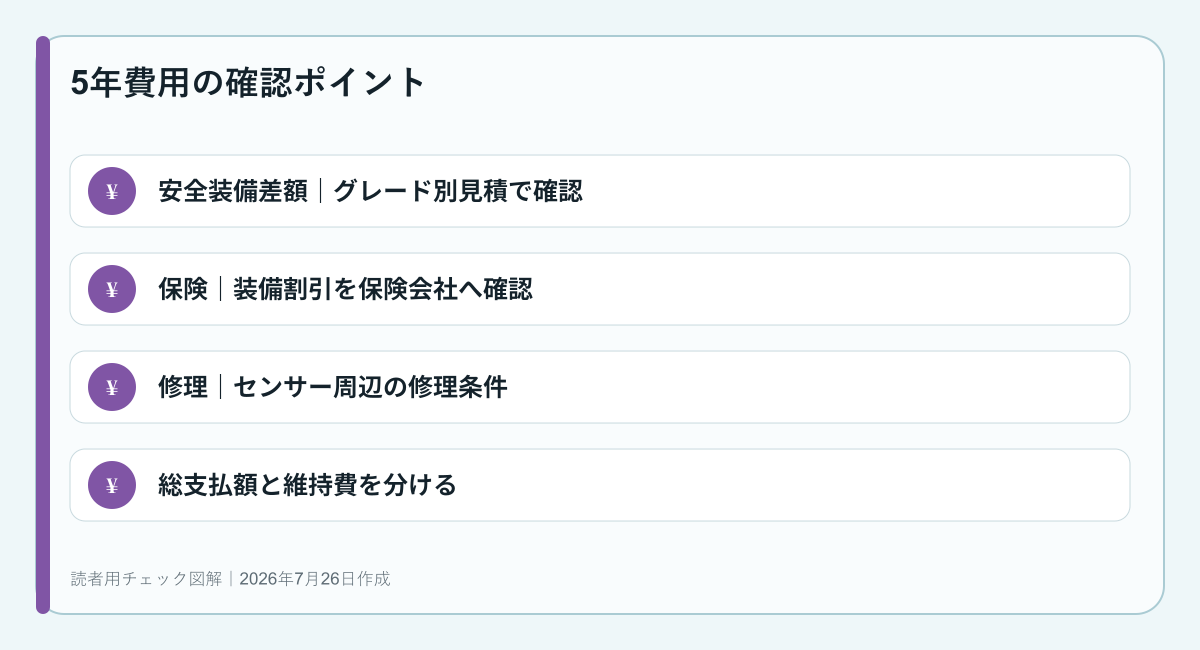Click the divider in the 修理 row
The width and height of the screenshot is (1200, 650).
220,387
